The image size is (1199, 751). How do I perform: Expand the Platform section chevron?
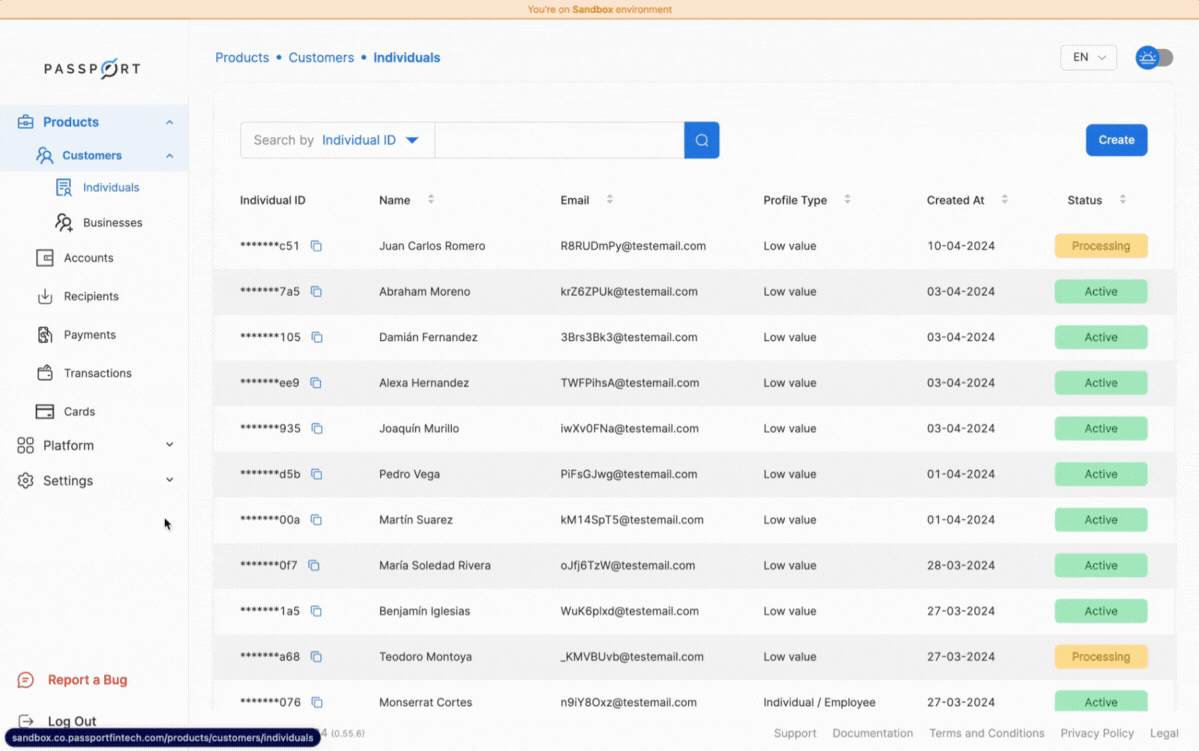pyautogui.click(x=169, y=445)
